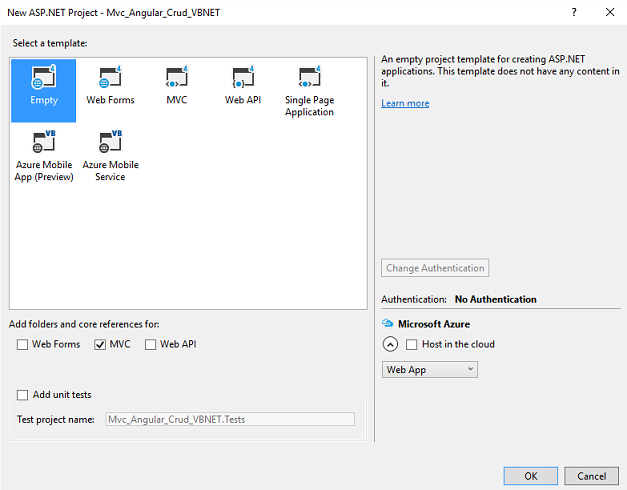
Task: Click the template description text
Action: click(x=500, y=71)
